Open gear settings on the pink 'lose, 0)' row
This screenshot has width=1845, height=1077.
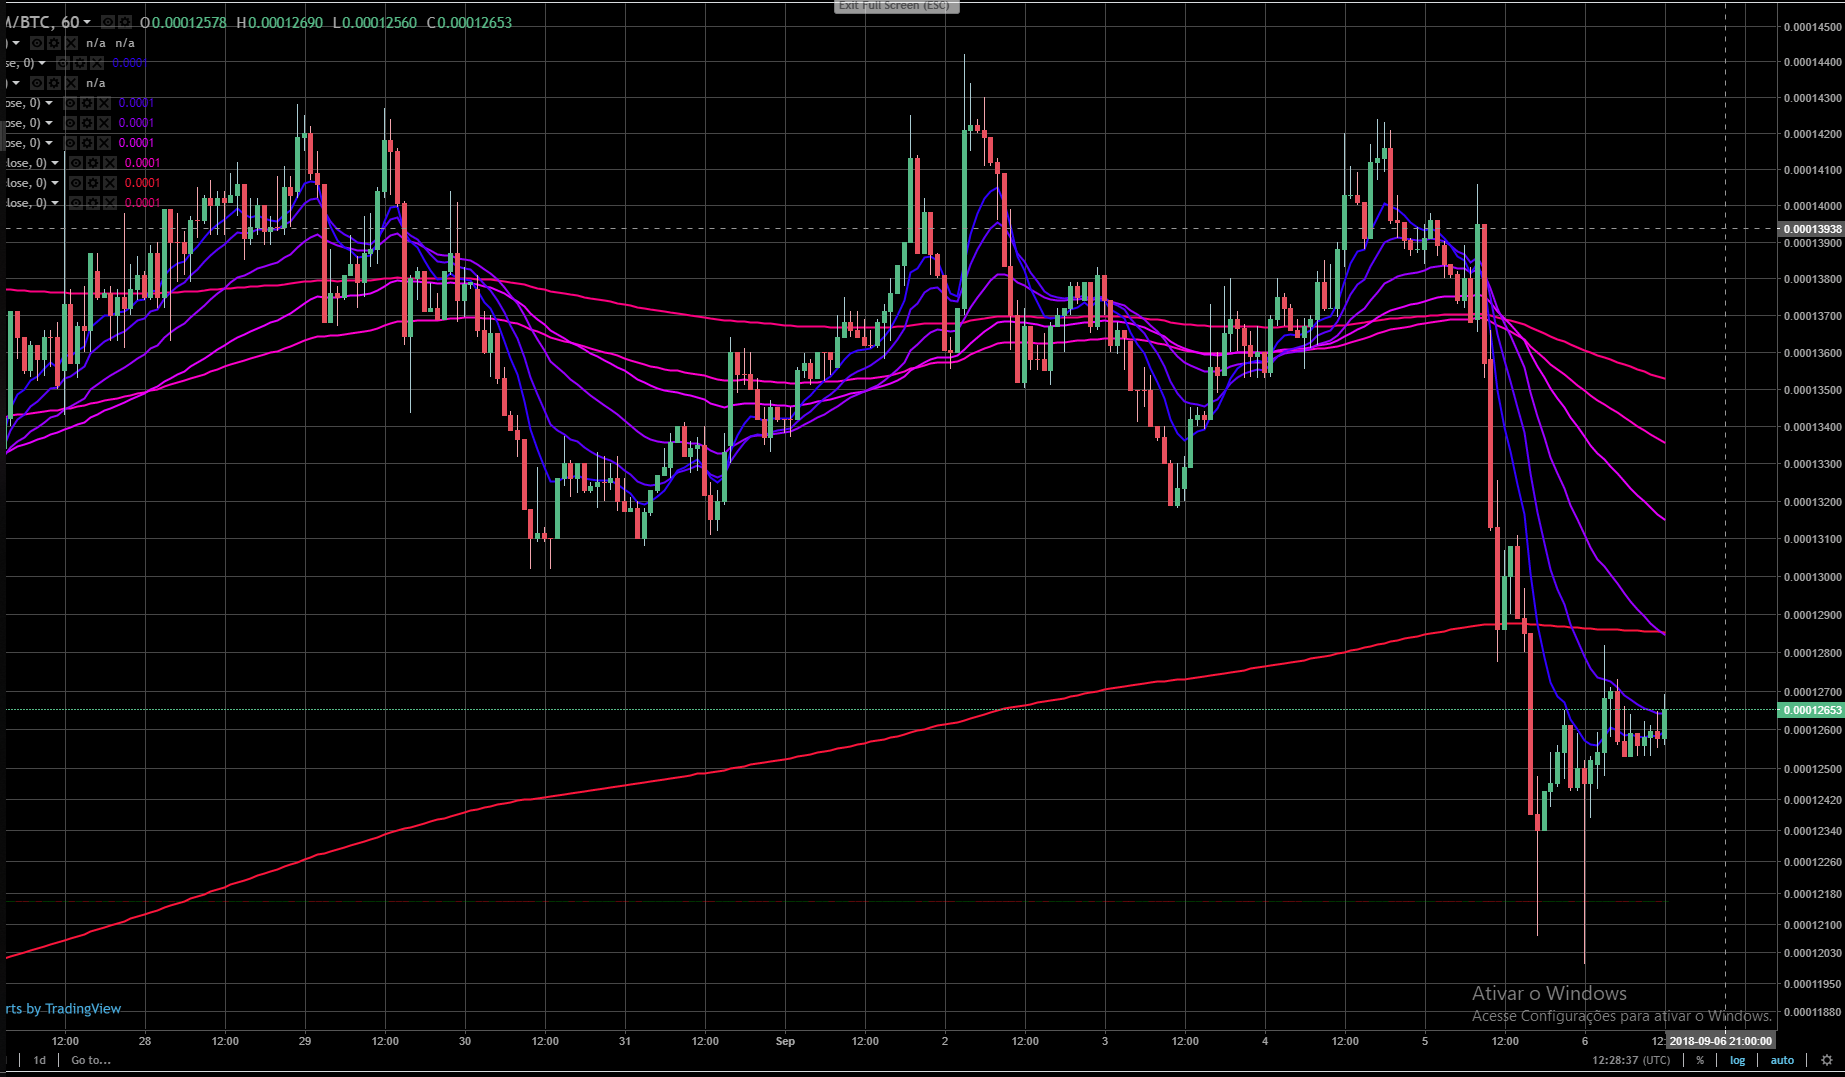[x=93, y=163]
